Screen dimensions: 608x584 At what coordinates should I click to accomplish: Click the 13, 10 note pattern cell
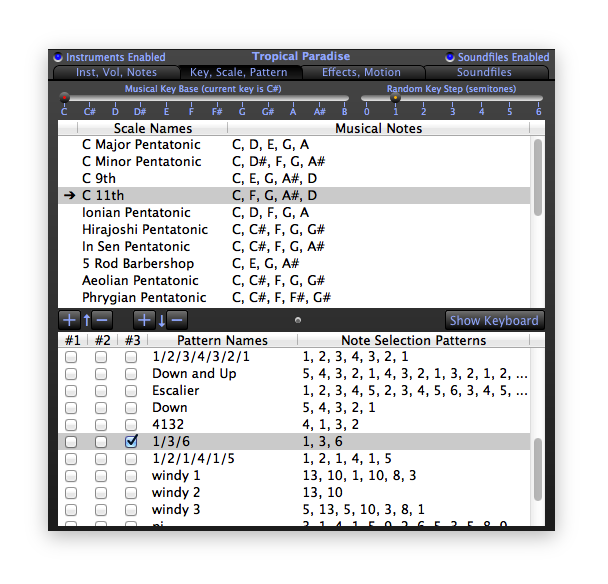(x=323, y=492)
